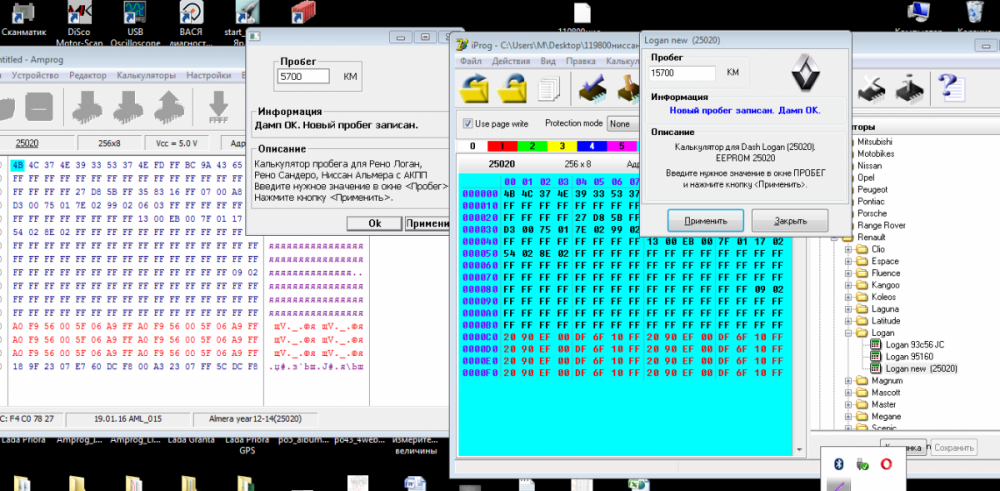1000x491 pixels.
Task: Expand the Kangoo folder node
Action: (849, 285)
